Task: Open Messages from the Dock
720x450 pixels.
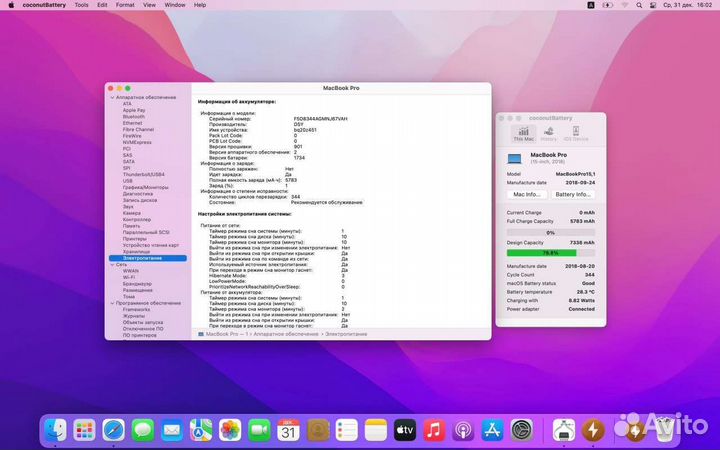Action: point(143,430)
